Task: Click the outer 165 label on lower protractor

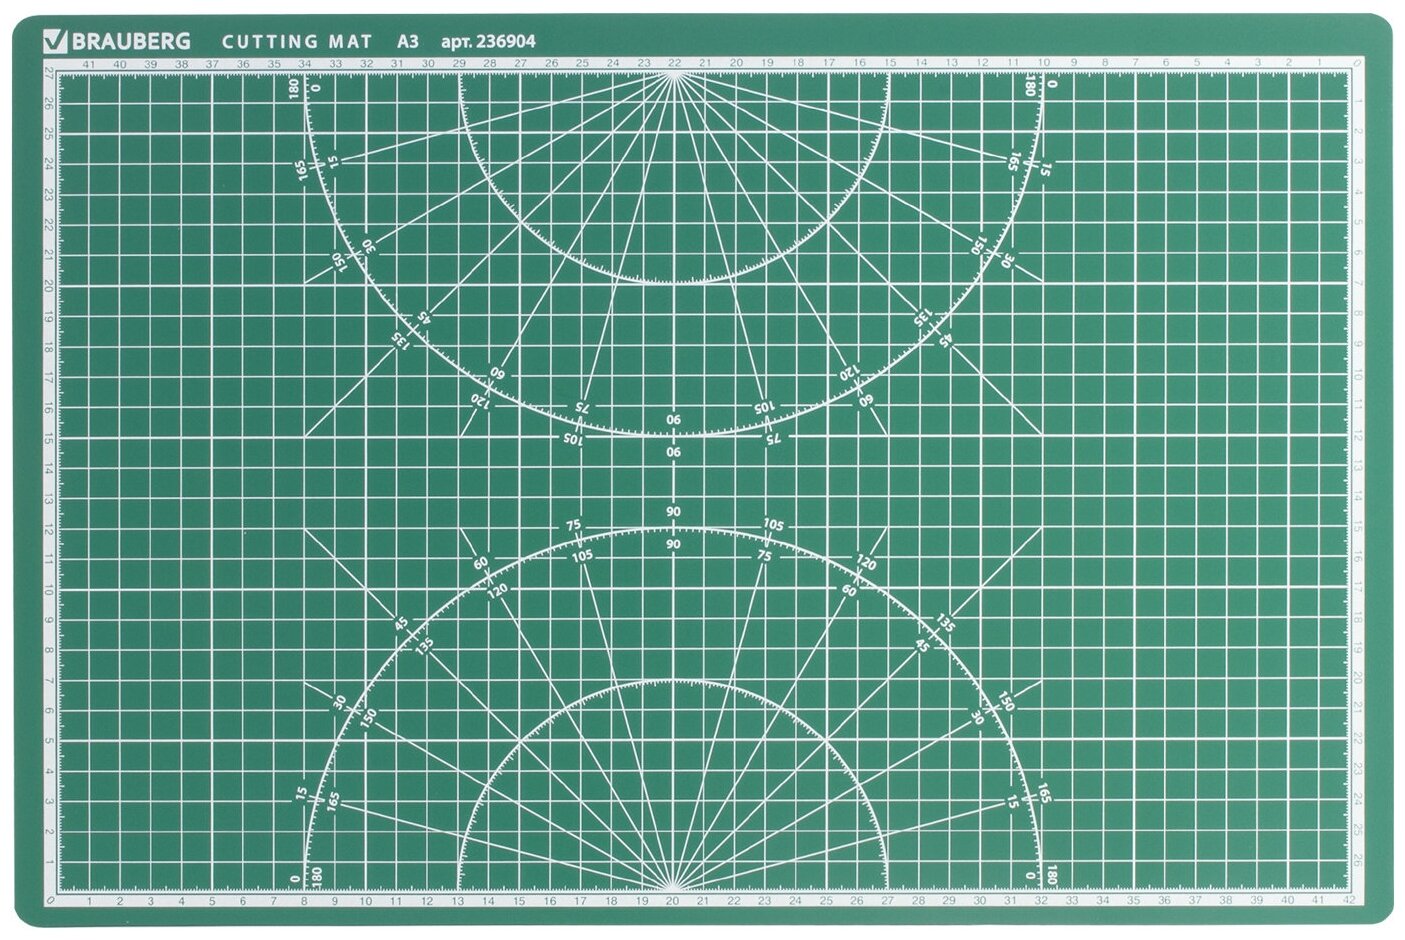Action: 1042,795
